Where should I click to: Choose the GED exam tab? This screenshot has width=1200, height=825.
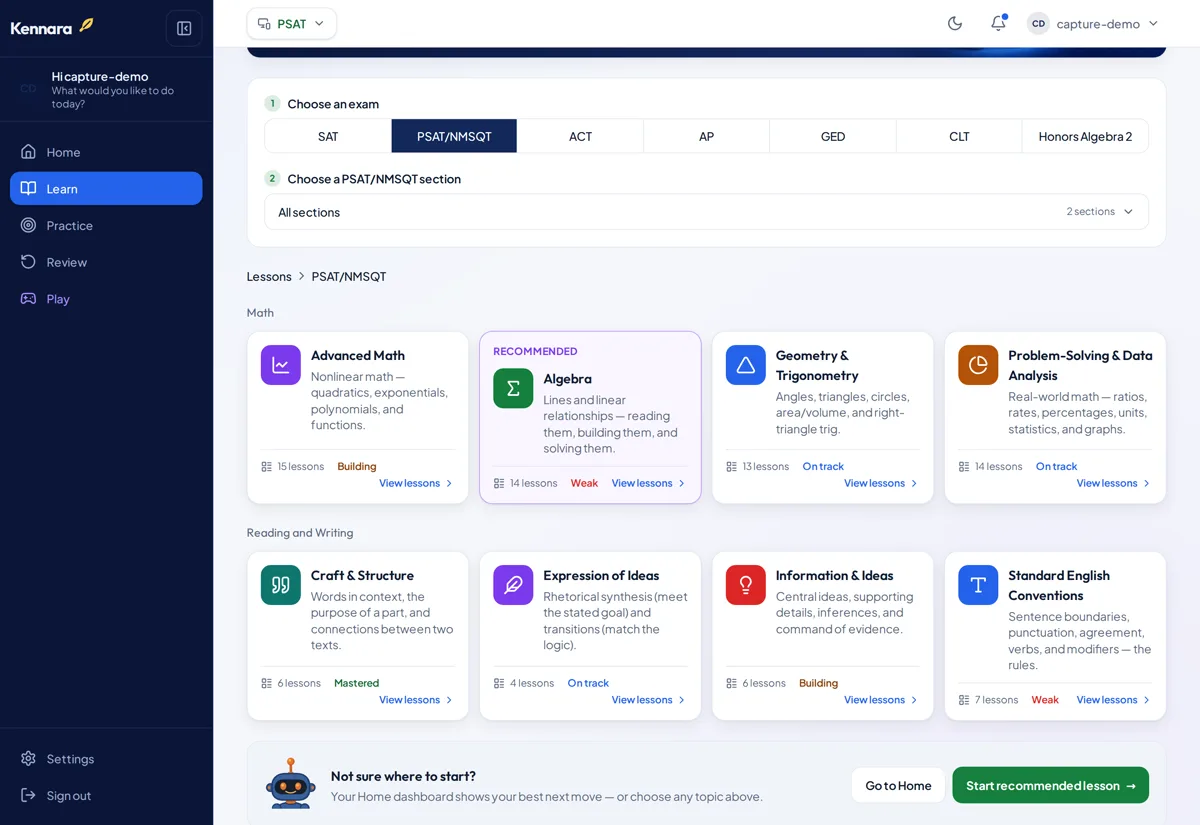[833, 136]
